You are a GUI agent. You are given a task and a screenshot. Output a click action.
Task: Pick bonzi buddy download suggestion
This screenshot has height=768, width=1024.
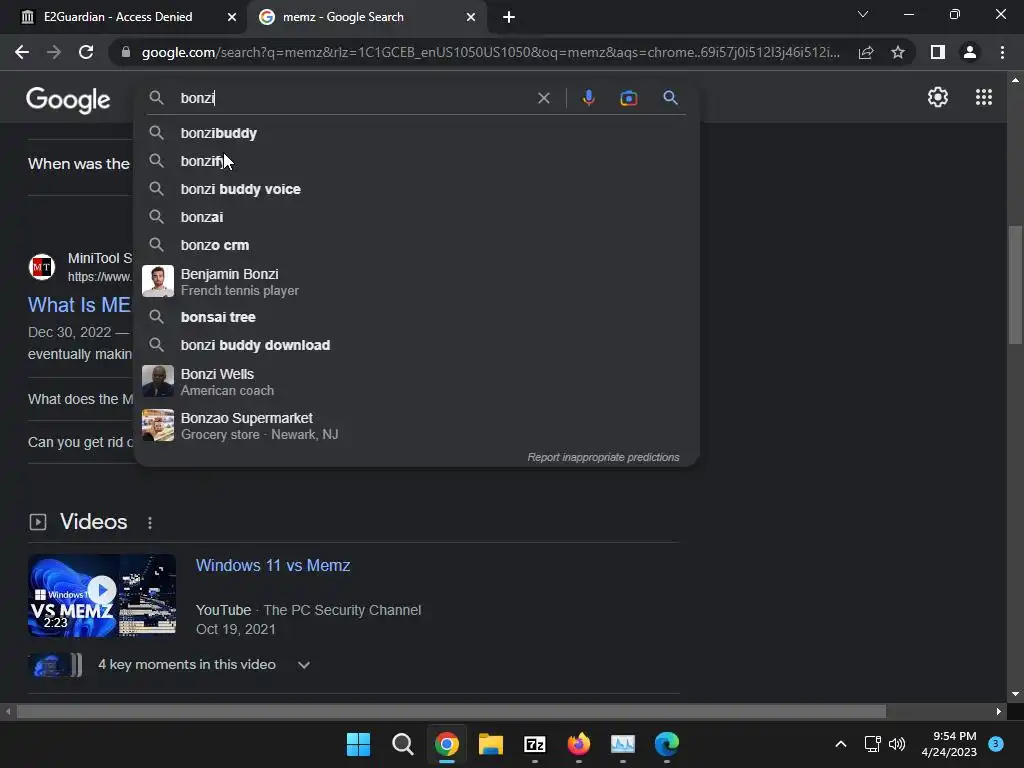(416, 345)
